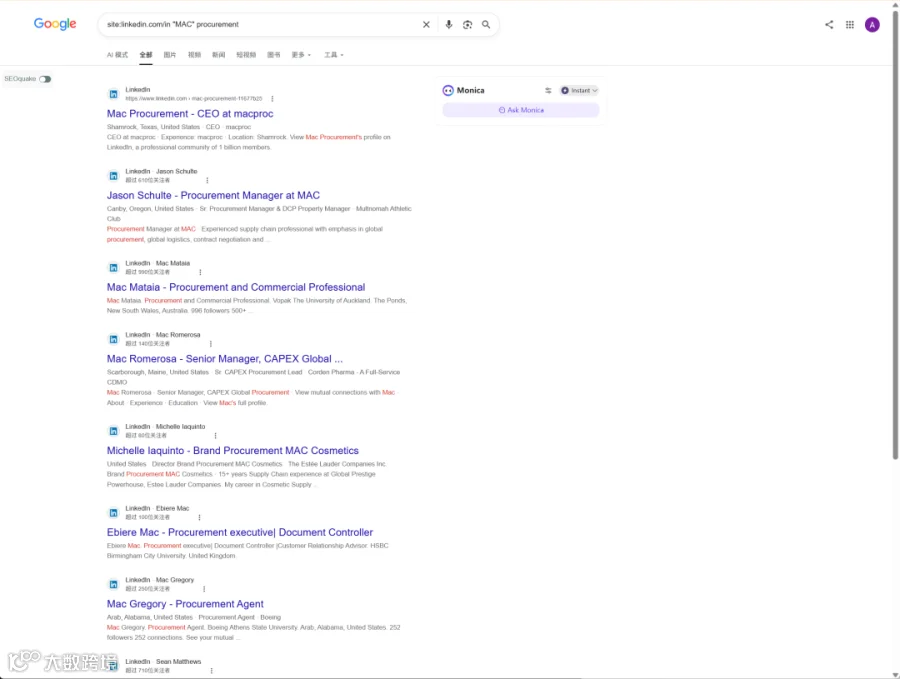Open Google Lens image search icon
900x679 pixels.
pos(467,25)
